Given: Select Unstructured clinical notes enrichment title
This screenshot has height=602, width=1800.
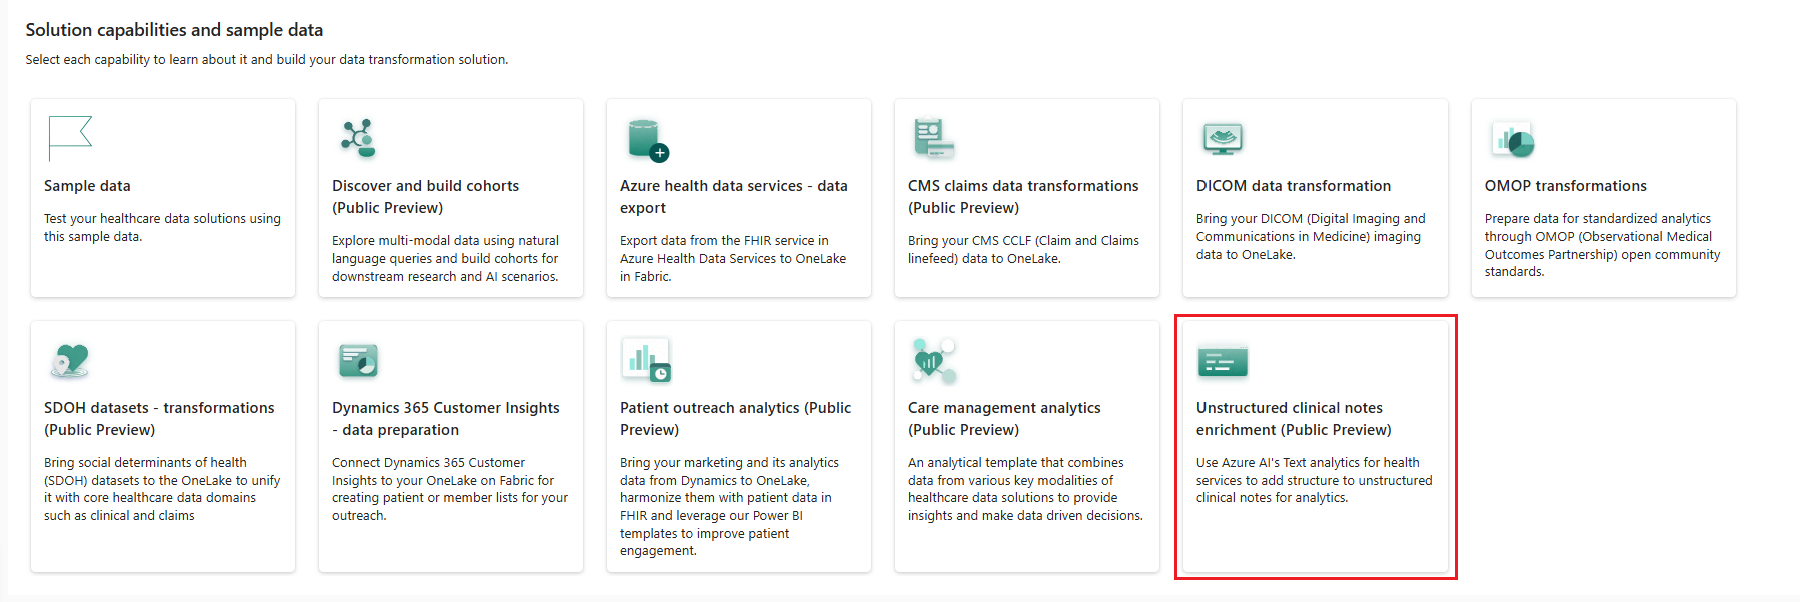Looking at the screenshot, I should (1293, 419).
